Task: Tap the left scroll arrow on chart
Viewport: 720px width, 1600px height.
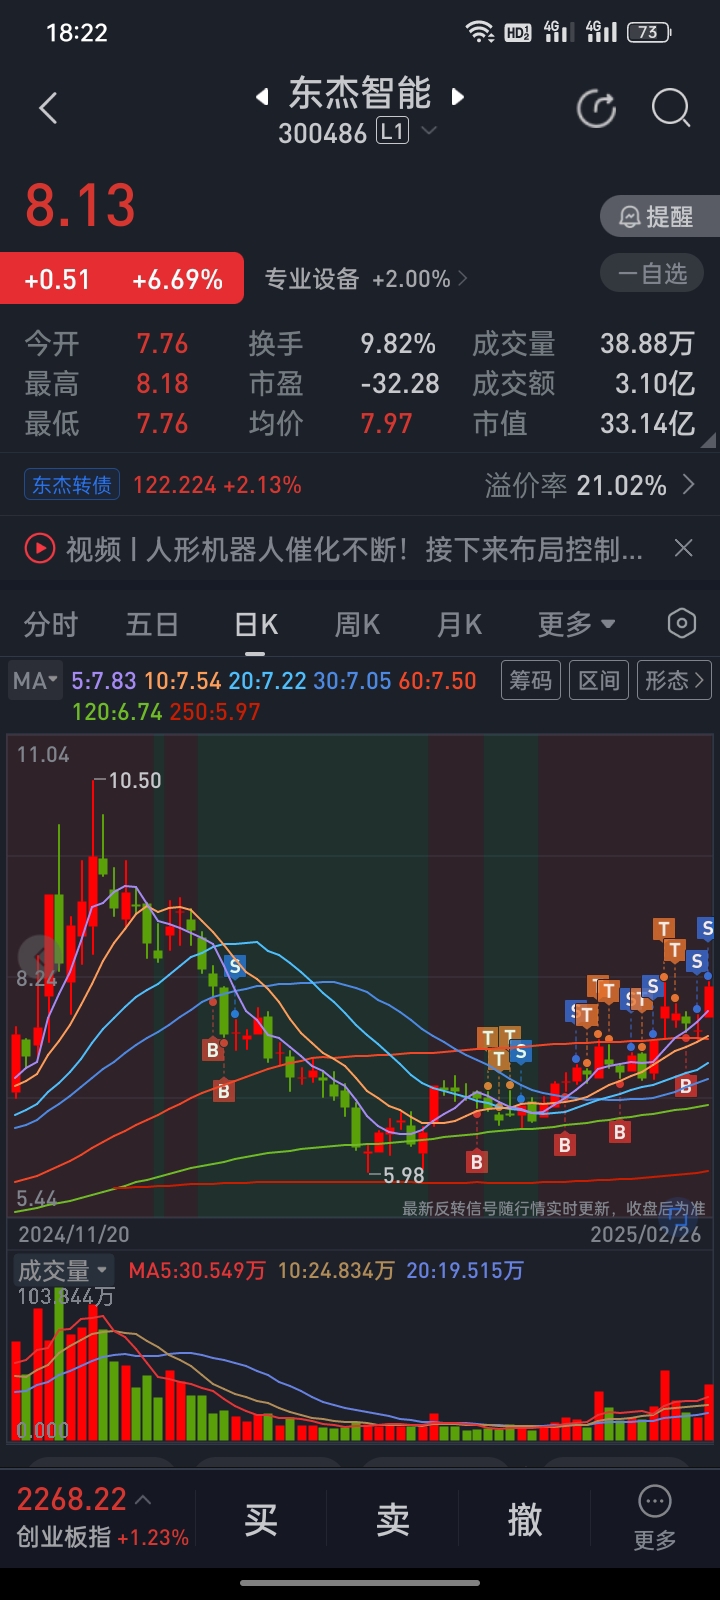Action: pos(40,957)
